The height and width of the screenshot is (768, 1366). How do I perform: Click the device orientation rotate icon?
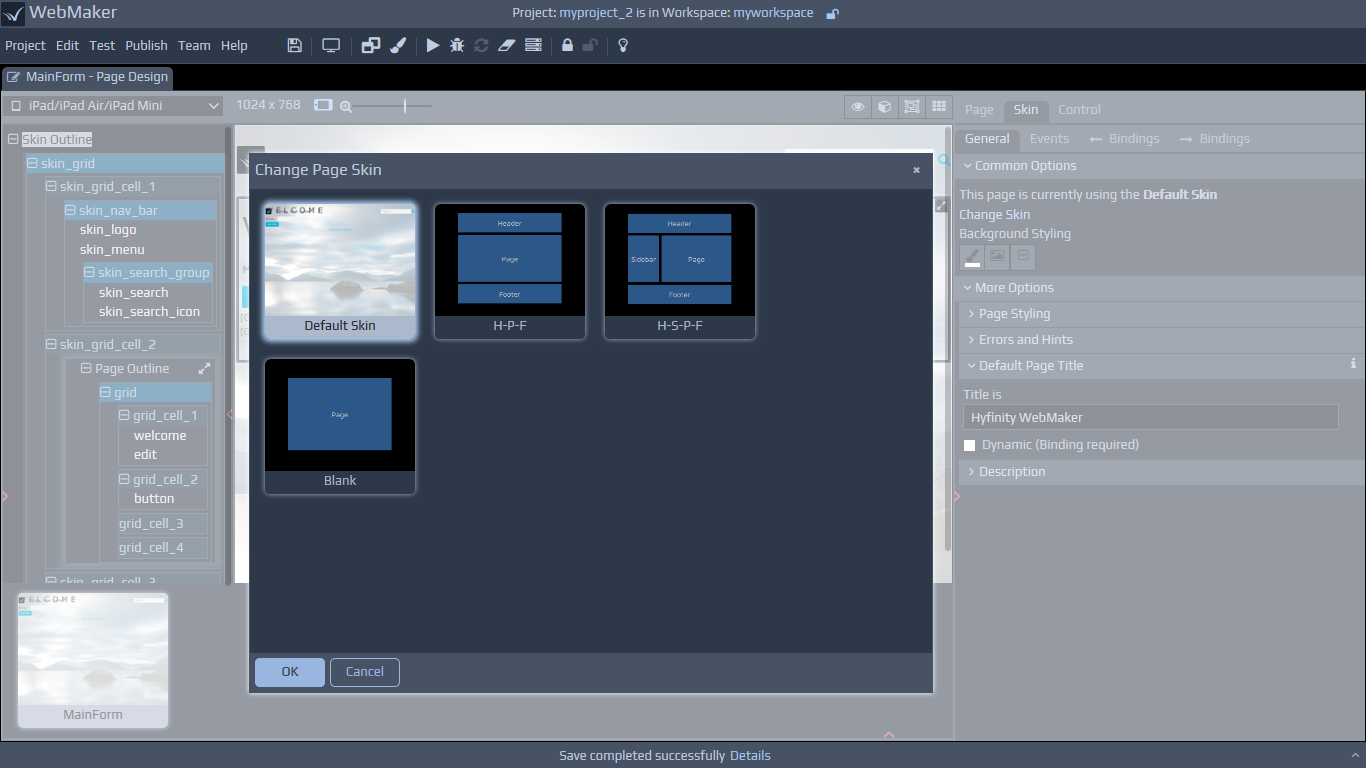tap(323, 105)
